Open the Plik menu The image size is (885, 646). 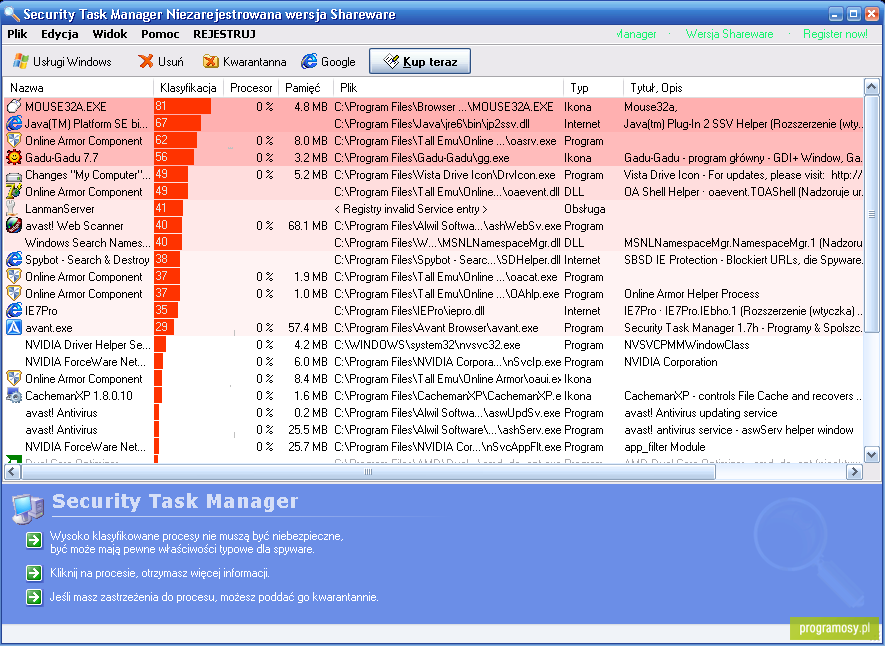[17, 34]
